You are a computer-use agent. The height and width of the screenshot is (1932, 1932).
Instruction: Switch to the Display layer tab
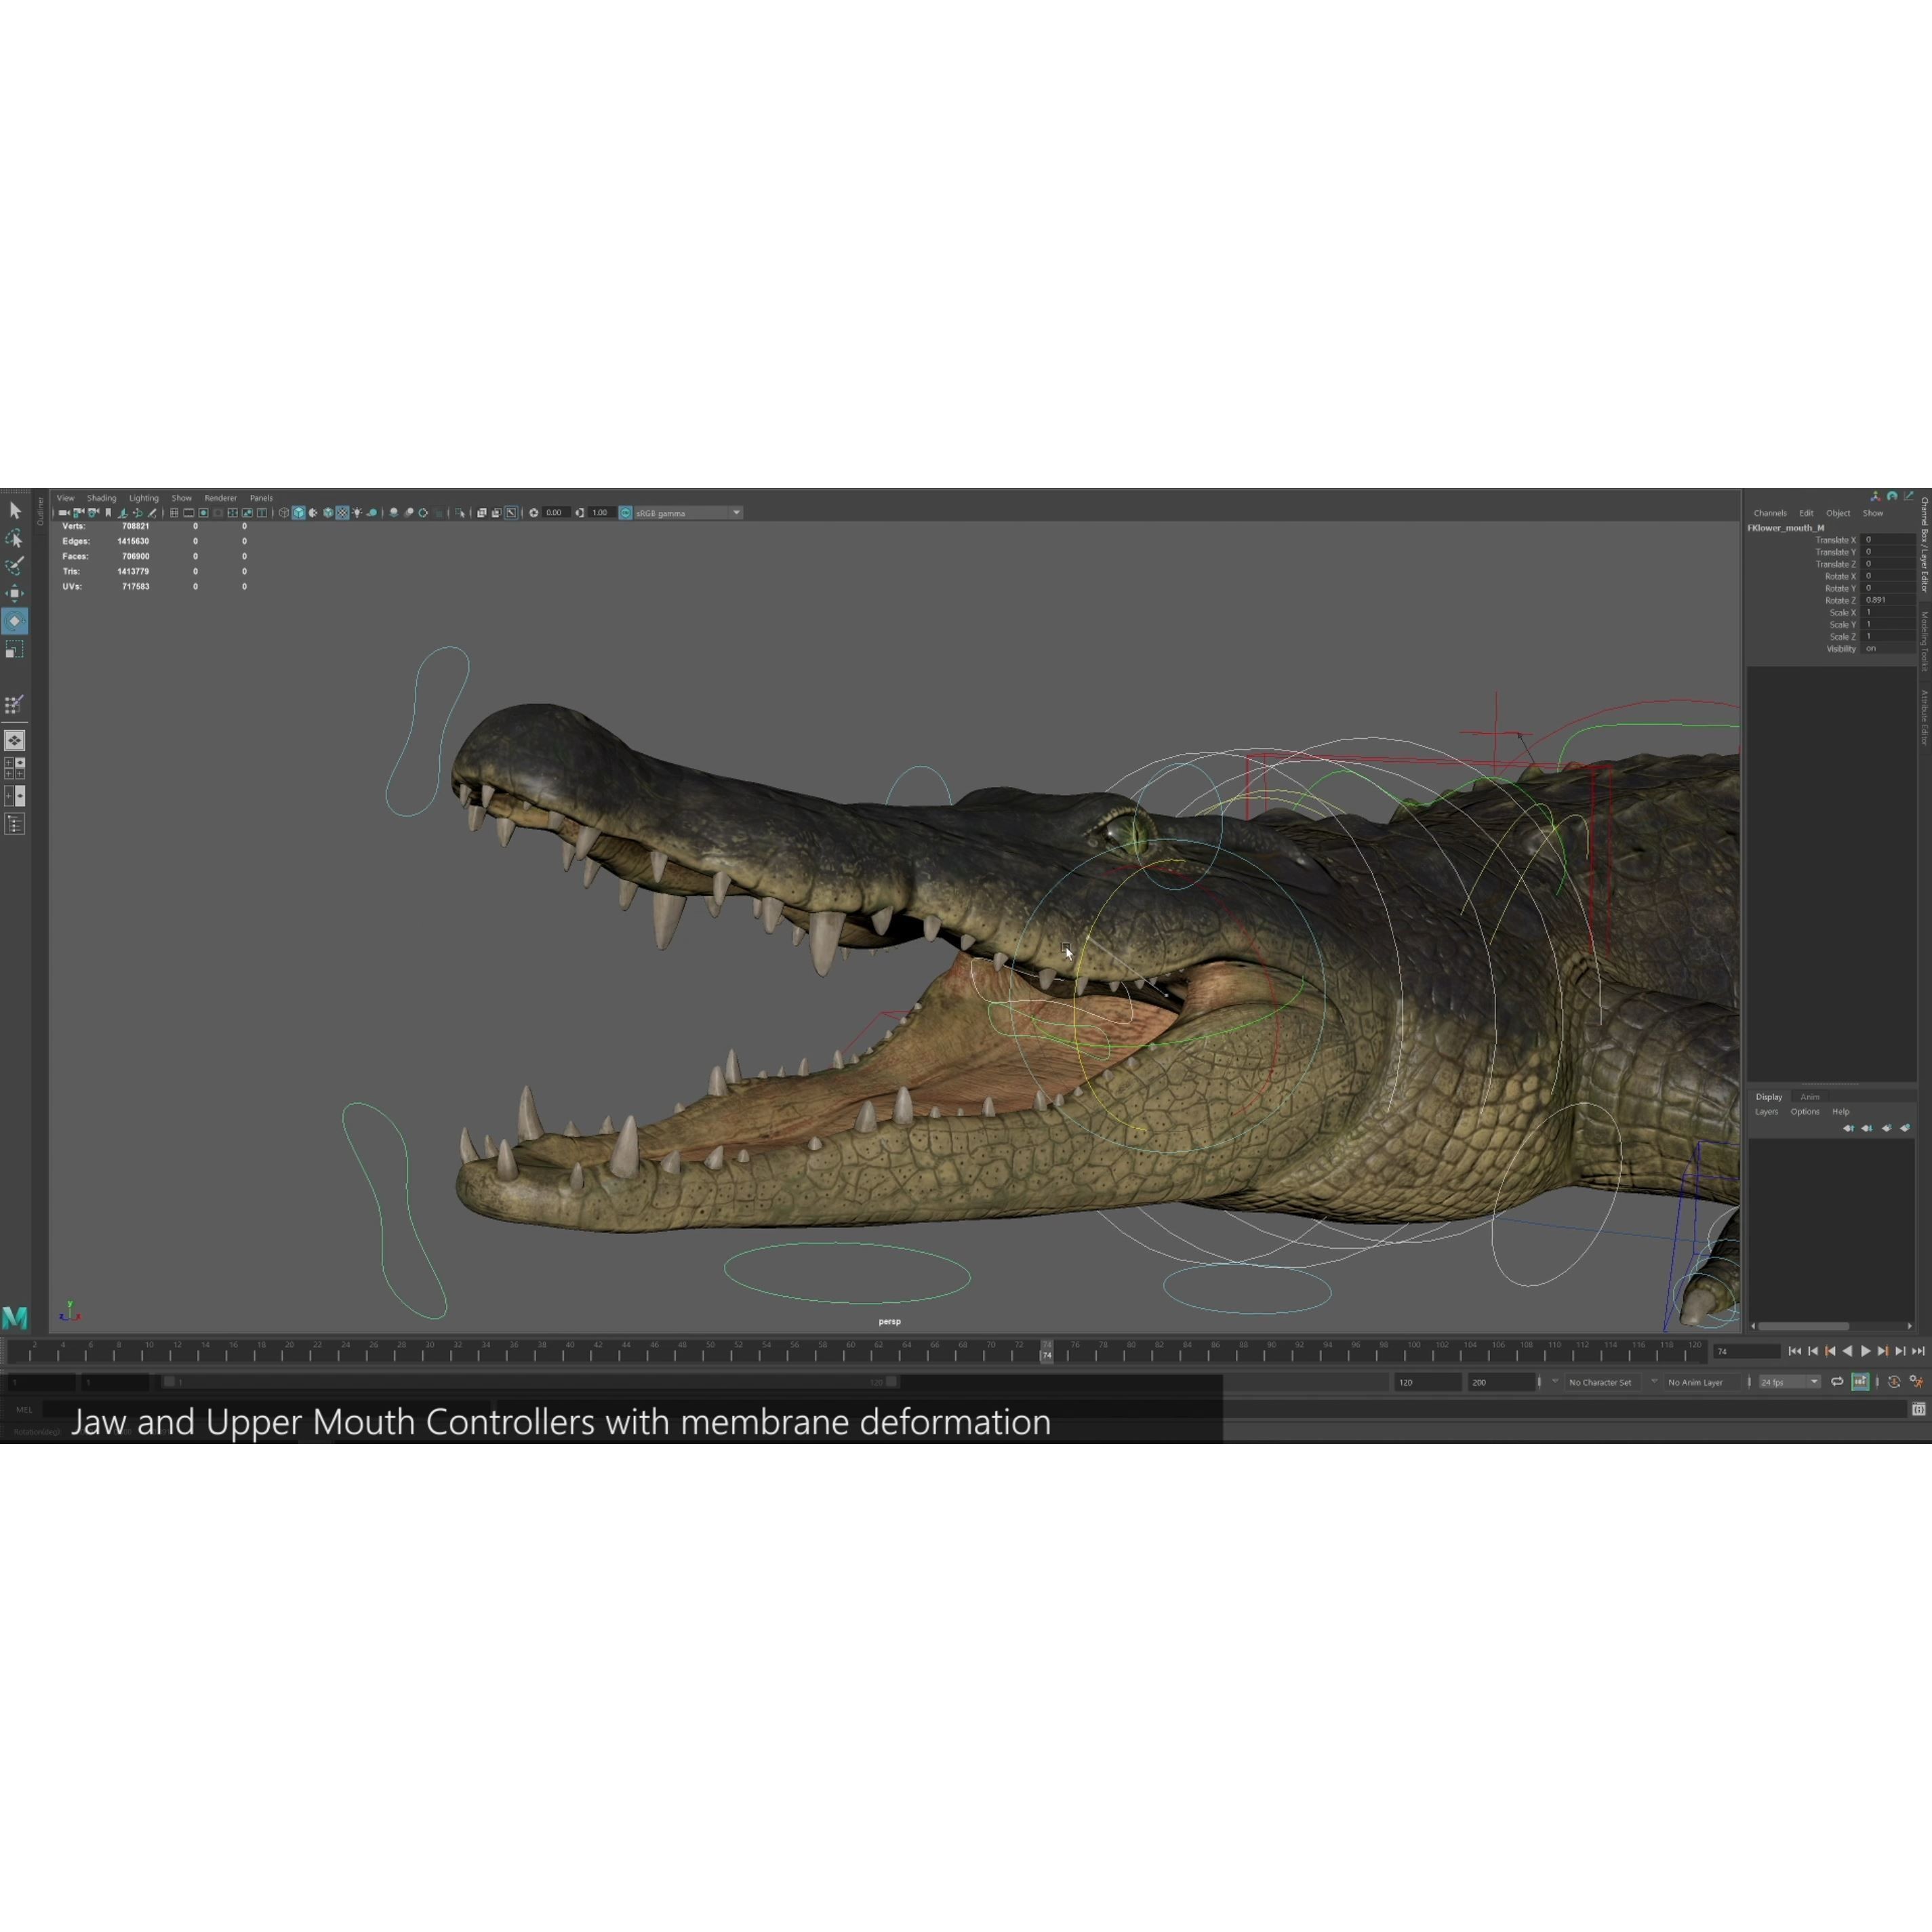coord(1769,1097)
